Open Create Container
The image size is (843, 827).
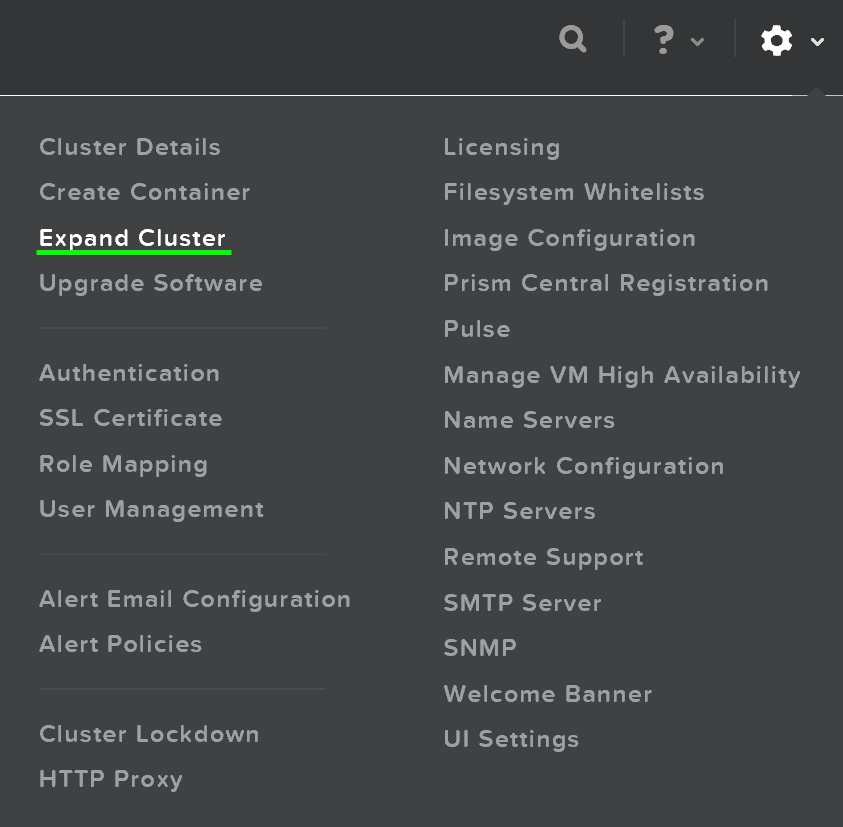pos(144,192)
